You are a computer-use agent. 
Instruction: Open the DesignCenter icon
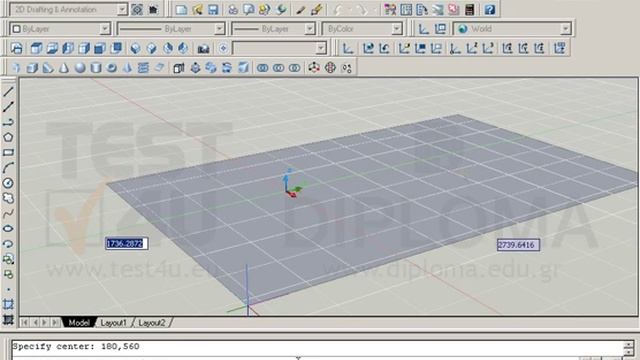(x=406, y=9)
